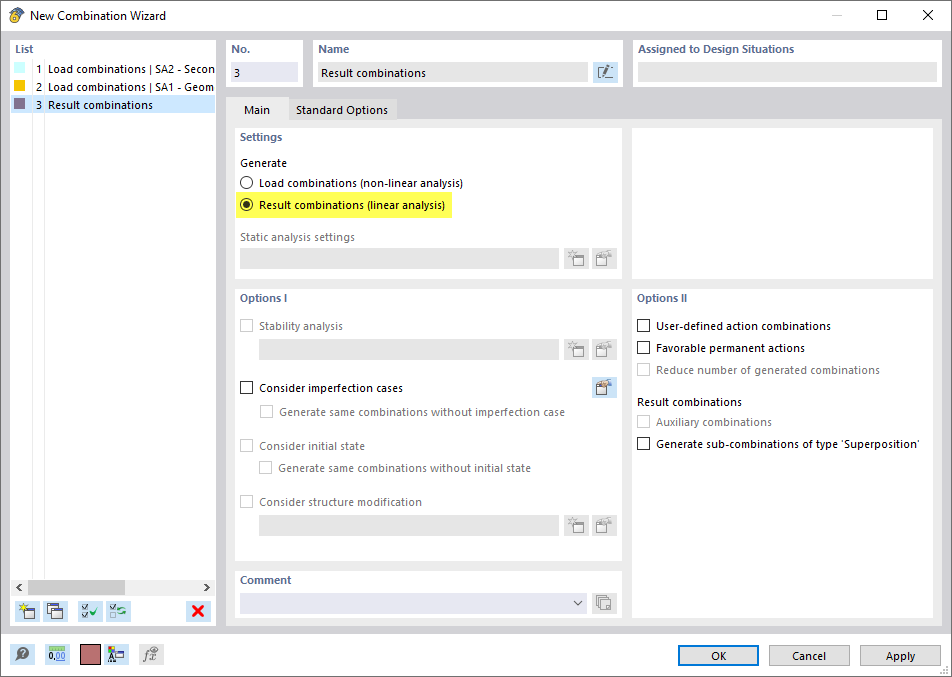Open the imperfection cases selection icon
The image size is (952, 677).
pos(604,387)
